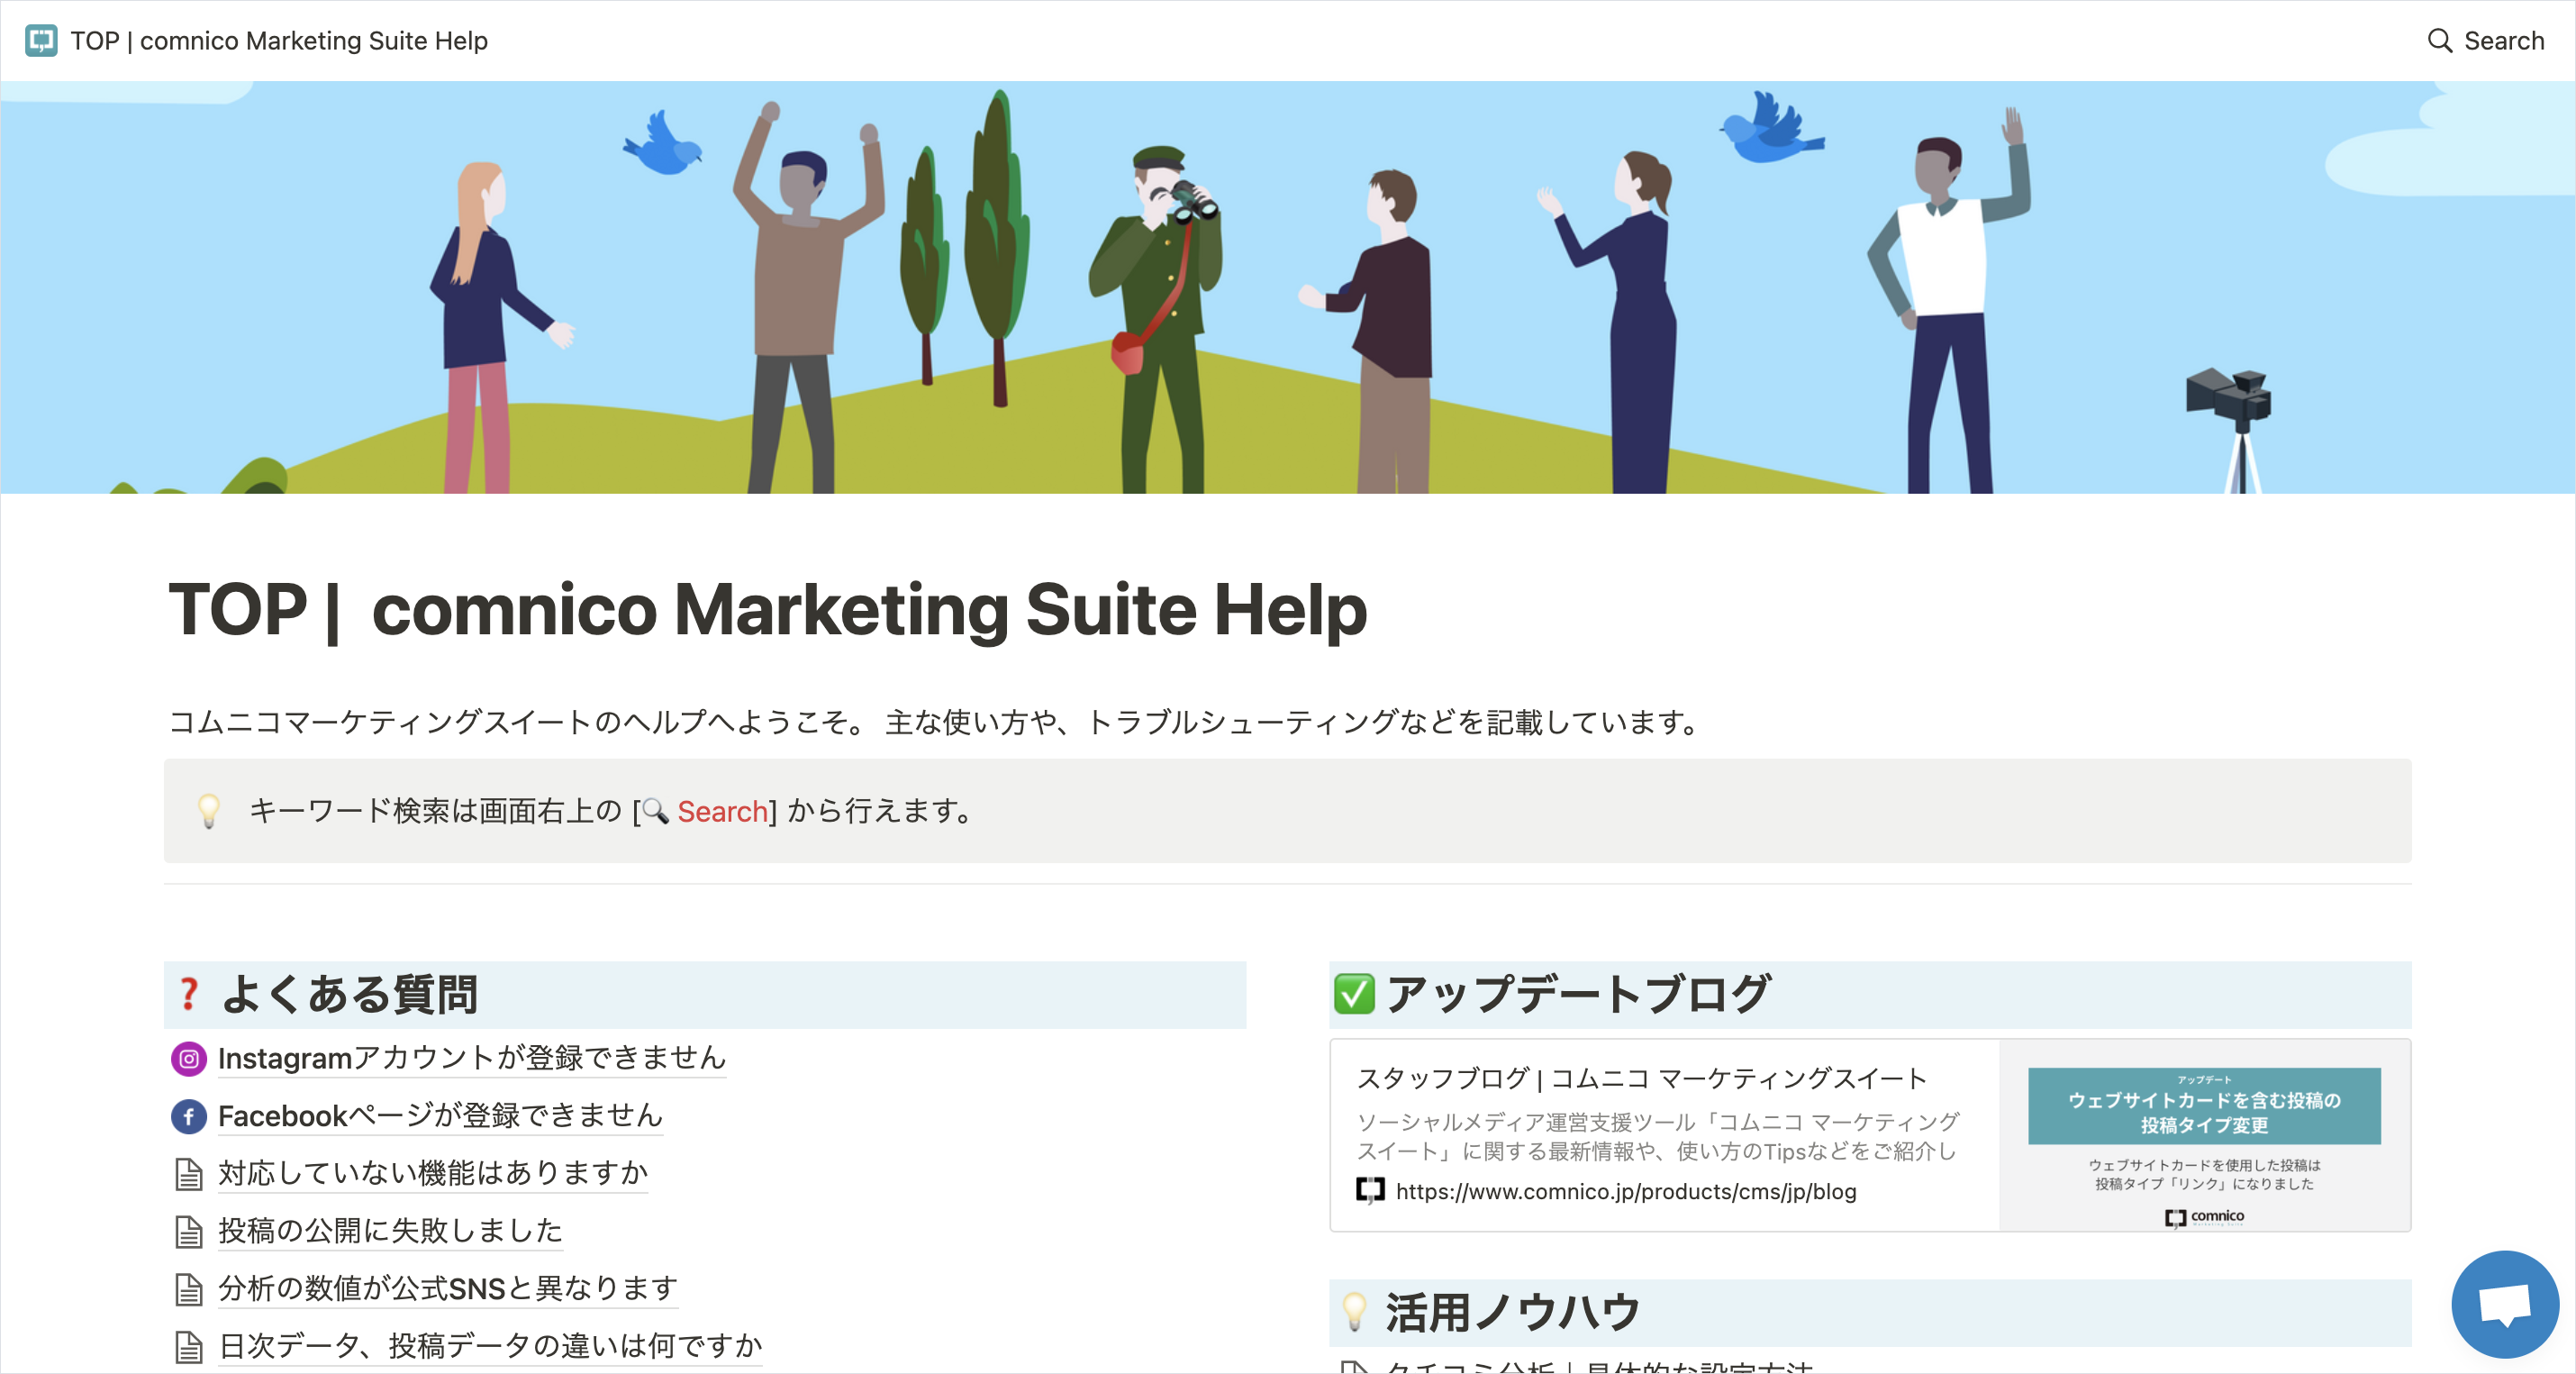Screen dimensions: 2576x1374
Task: Click the red question mark icon by 'よくある質問'
Action: [x=189, y=994]
